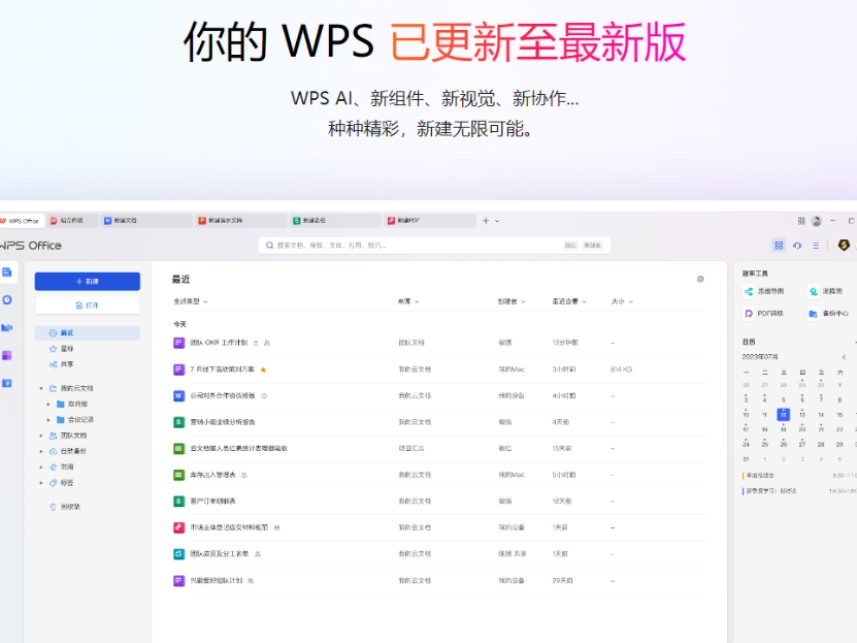Open the purple apps icon in left rail
Image resolution: width=857 pixels, height=643 pixels.
pos(7,355)
